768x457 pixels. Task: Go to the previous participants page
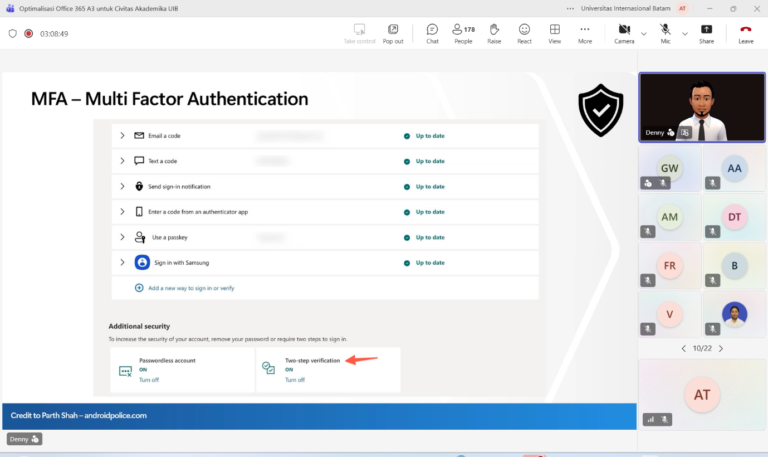coord(683,348)
